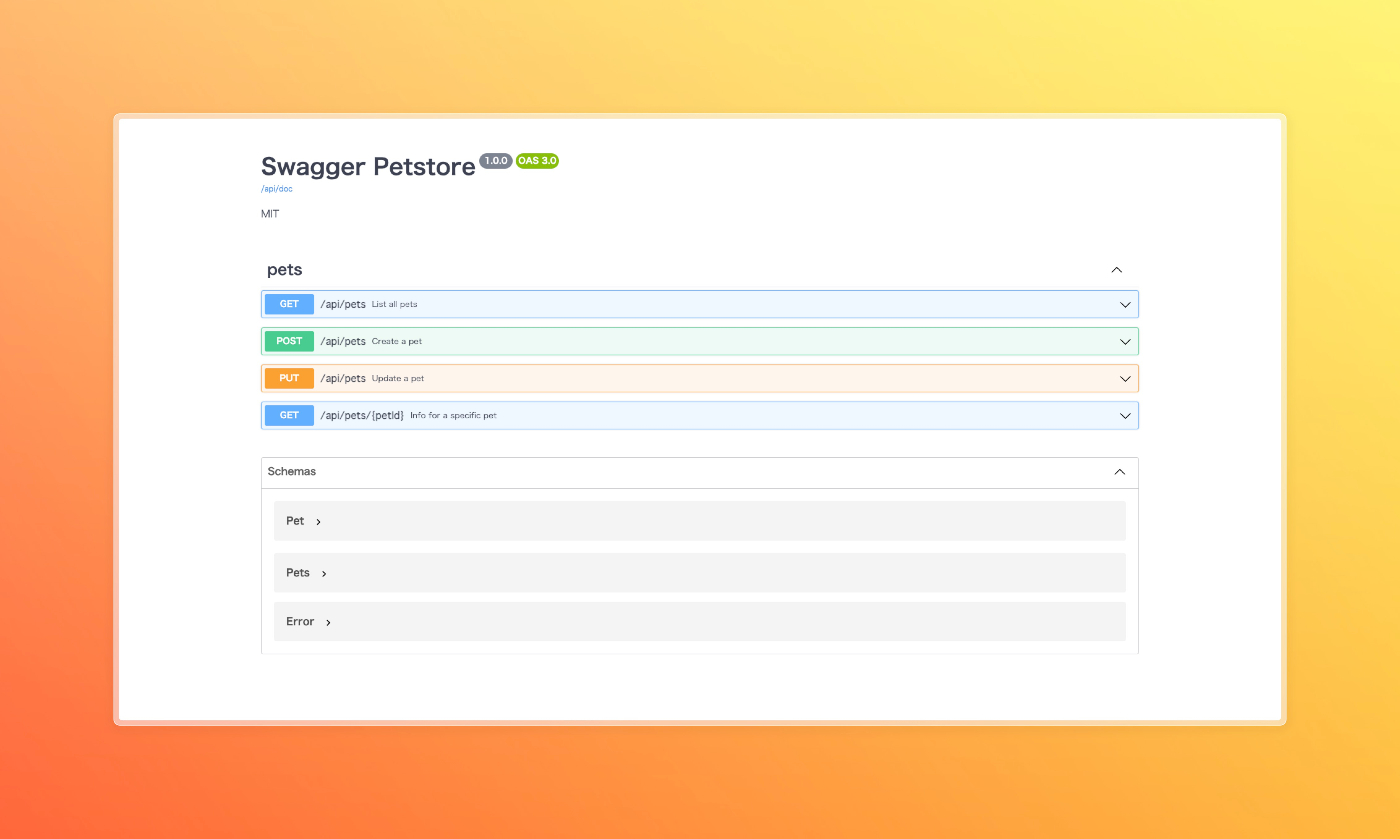Expand PUT /api/pets Update a pet chevron
The width and height of the screenshot is (1400, 839).
pos(1125,378)
